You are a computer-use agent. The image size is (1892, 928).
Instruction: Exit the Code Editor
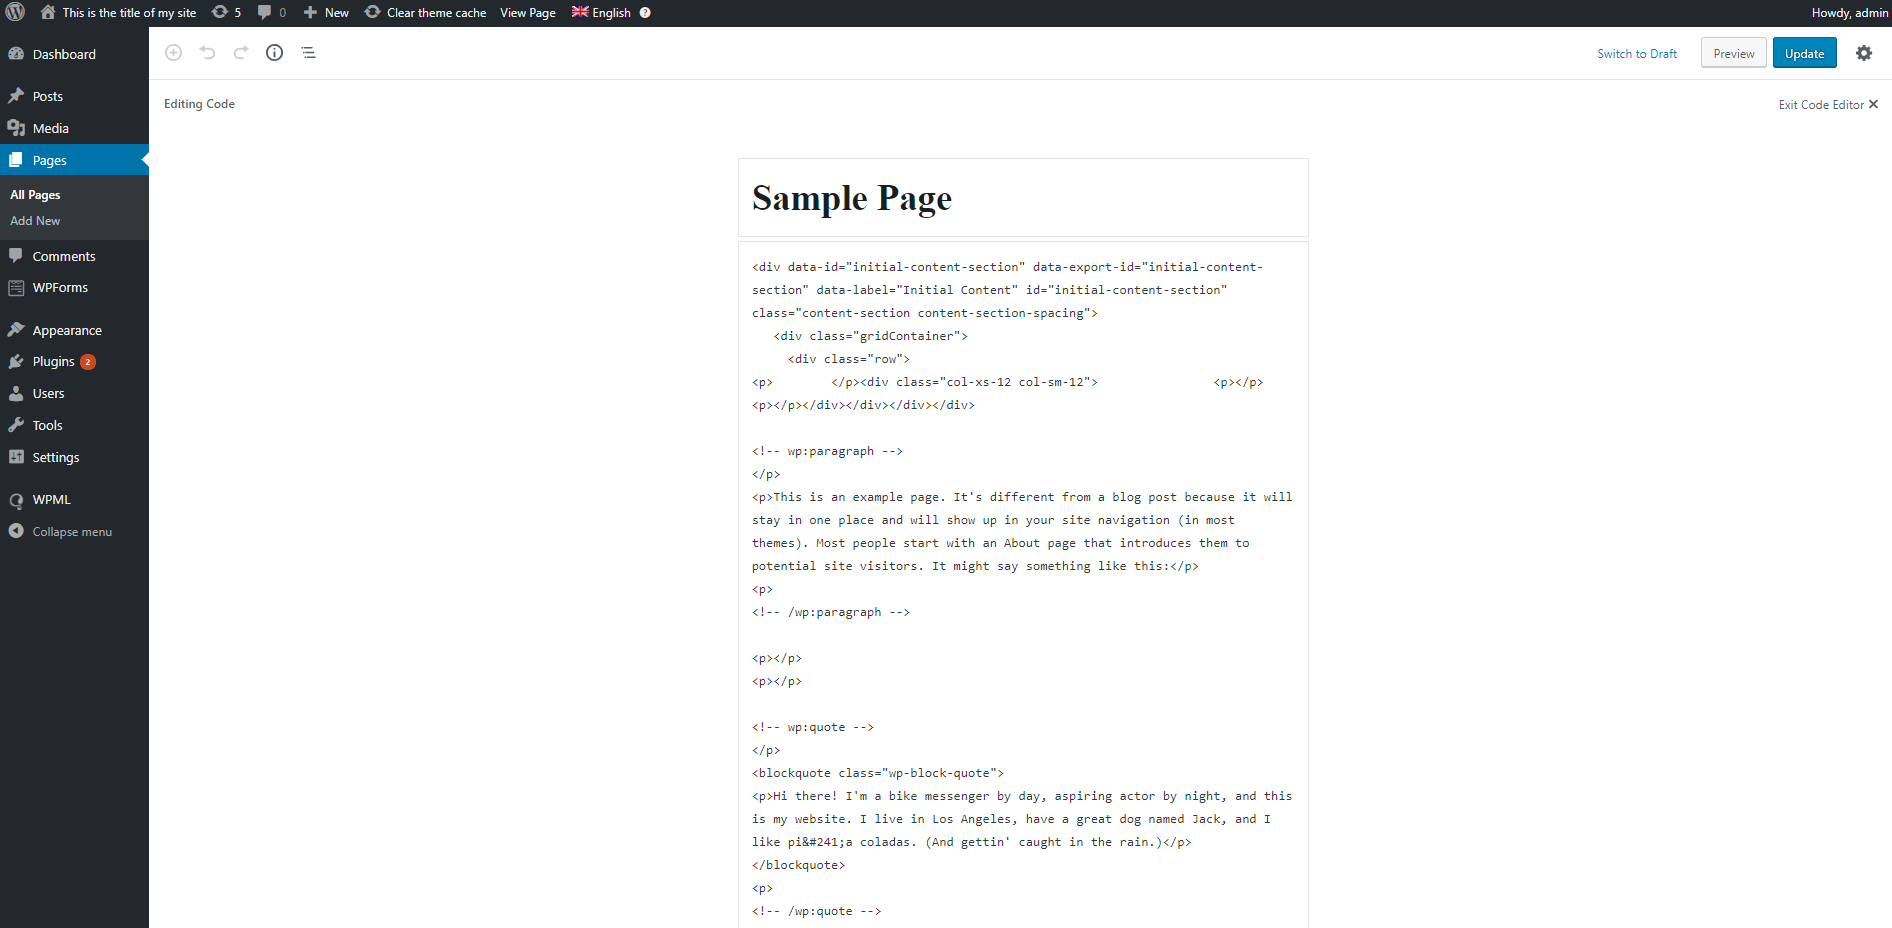coord(1827,105)
